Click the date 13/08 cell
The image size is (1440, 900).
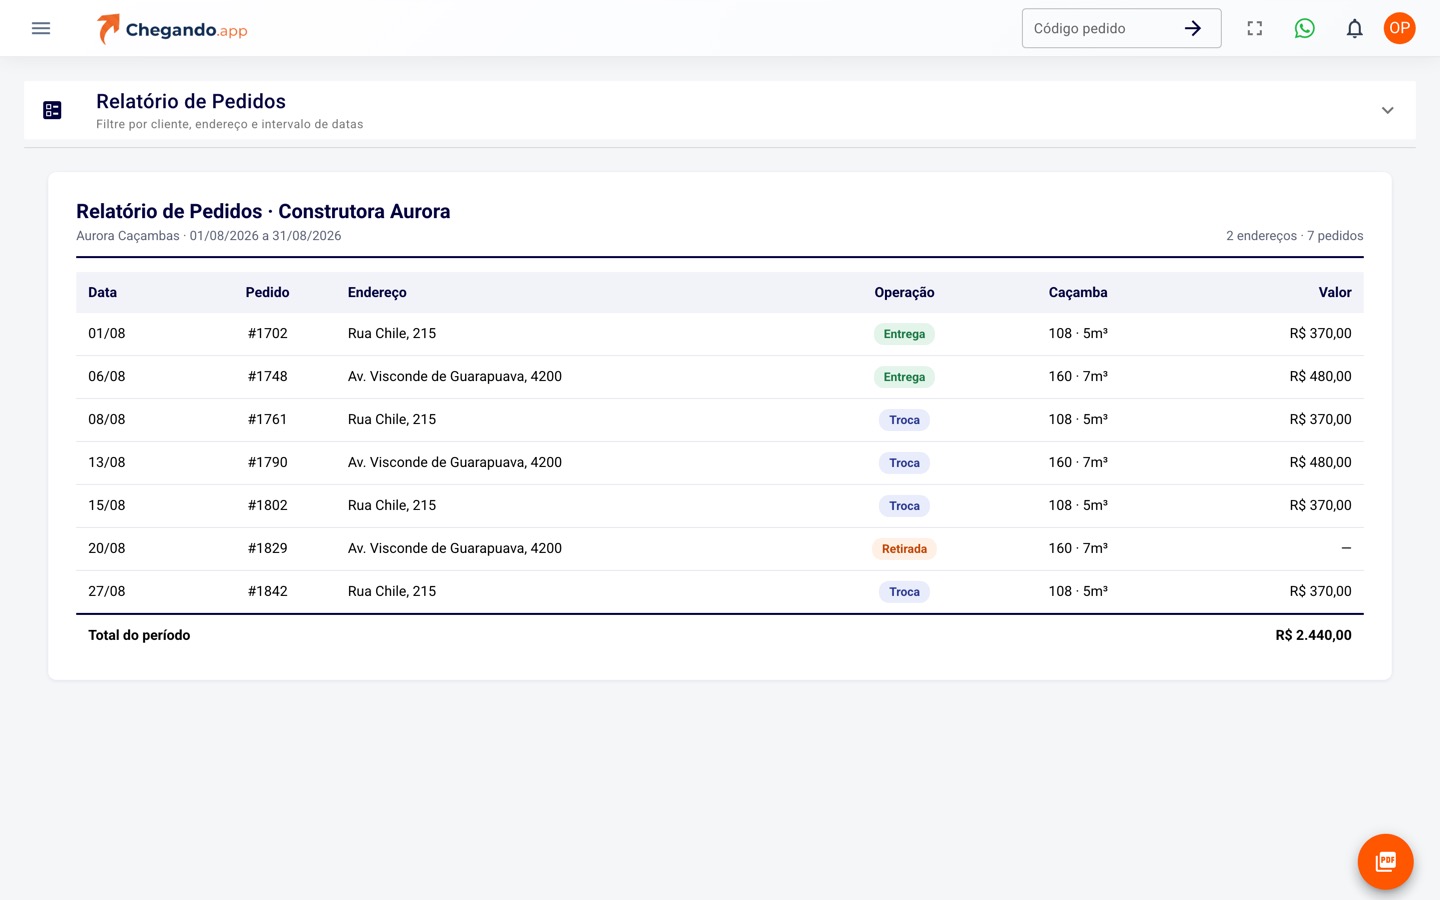pyautogui.click(x=107, y=462)
